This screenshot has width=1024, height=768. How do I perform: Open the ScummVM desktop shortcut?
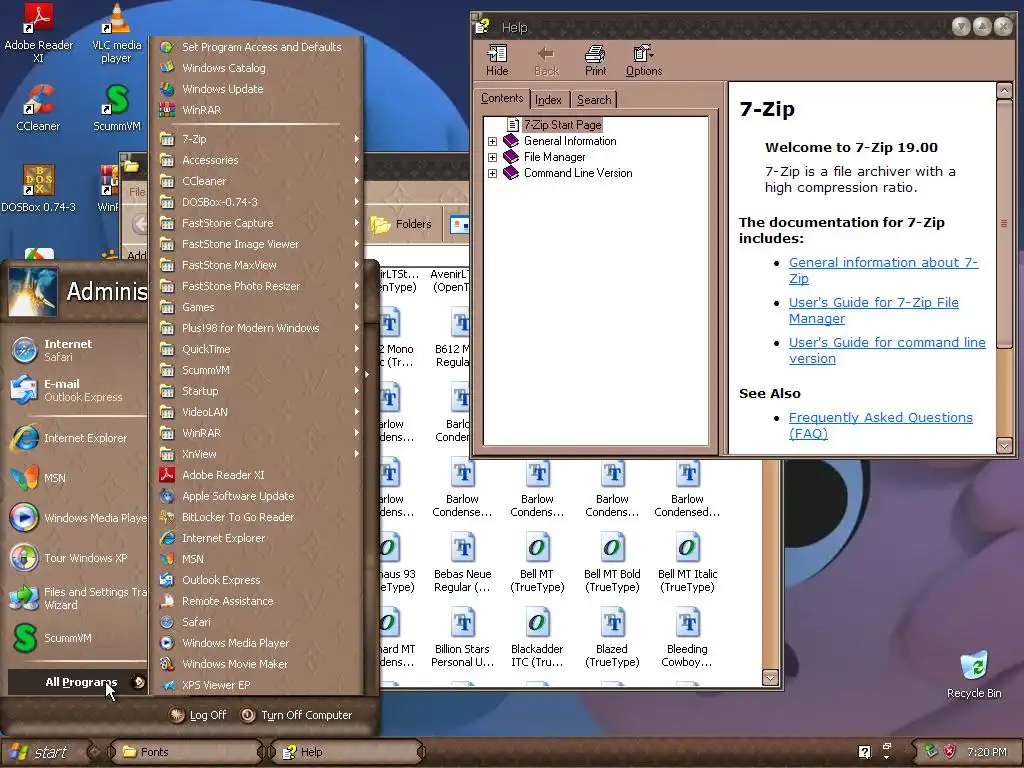(116, 108)
